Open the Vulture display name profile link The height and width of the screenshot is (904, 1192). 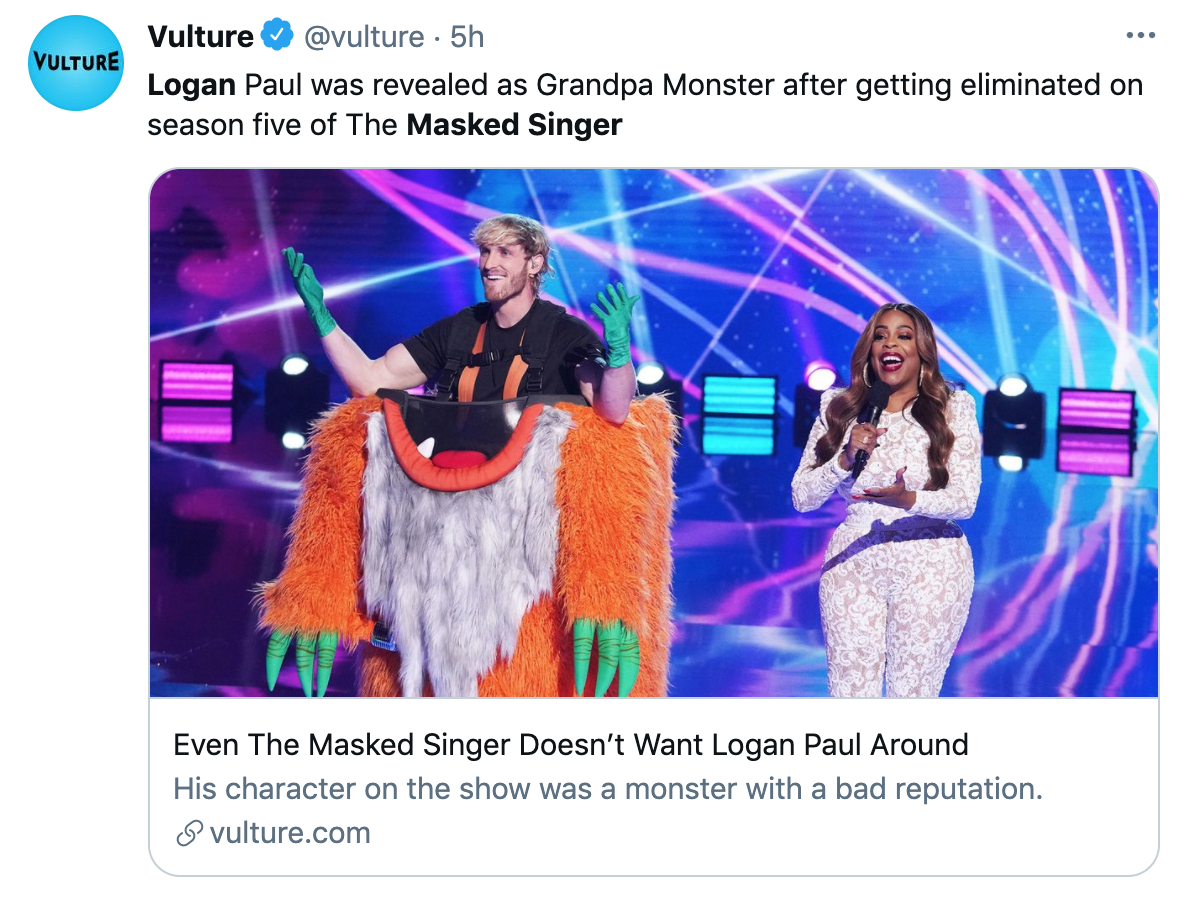coord(200,37)
